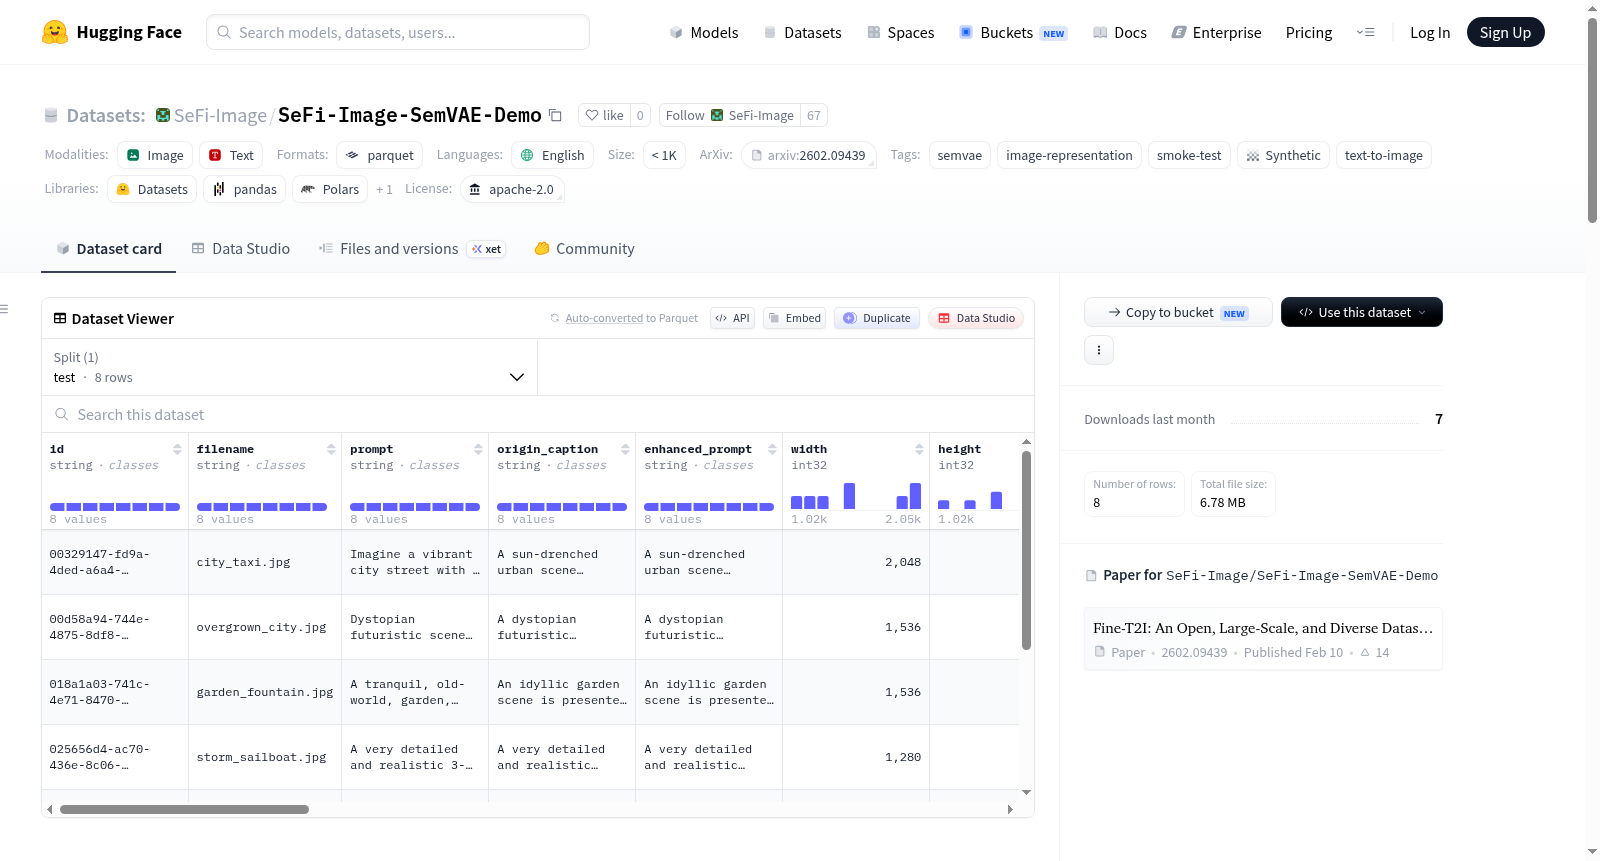This screenshot has height=861, width=1600.
Task: Sort the width column
Action: [919, 449]
